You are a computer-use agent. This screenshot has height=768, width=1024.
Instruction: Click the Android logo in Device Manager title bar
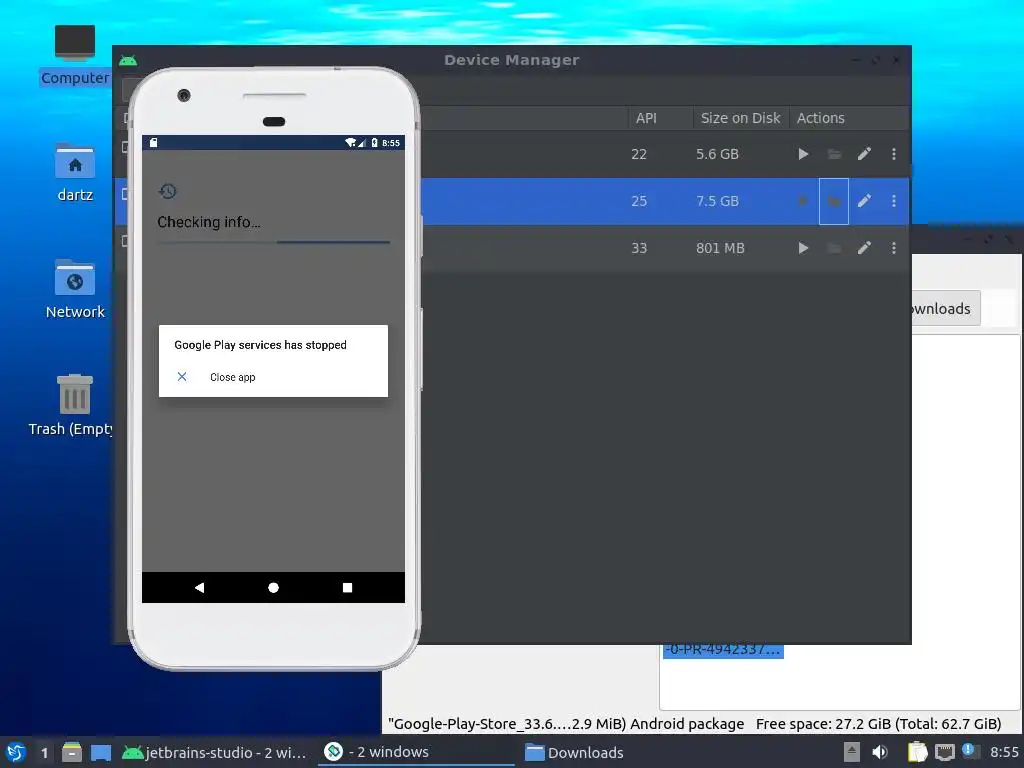[128, 61]
